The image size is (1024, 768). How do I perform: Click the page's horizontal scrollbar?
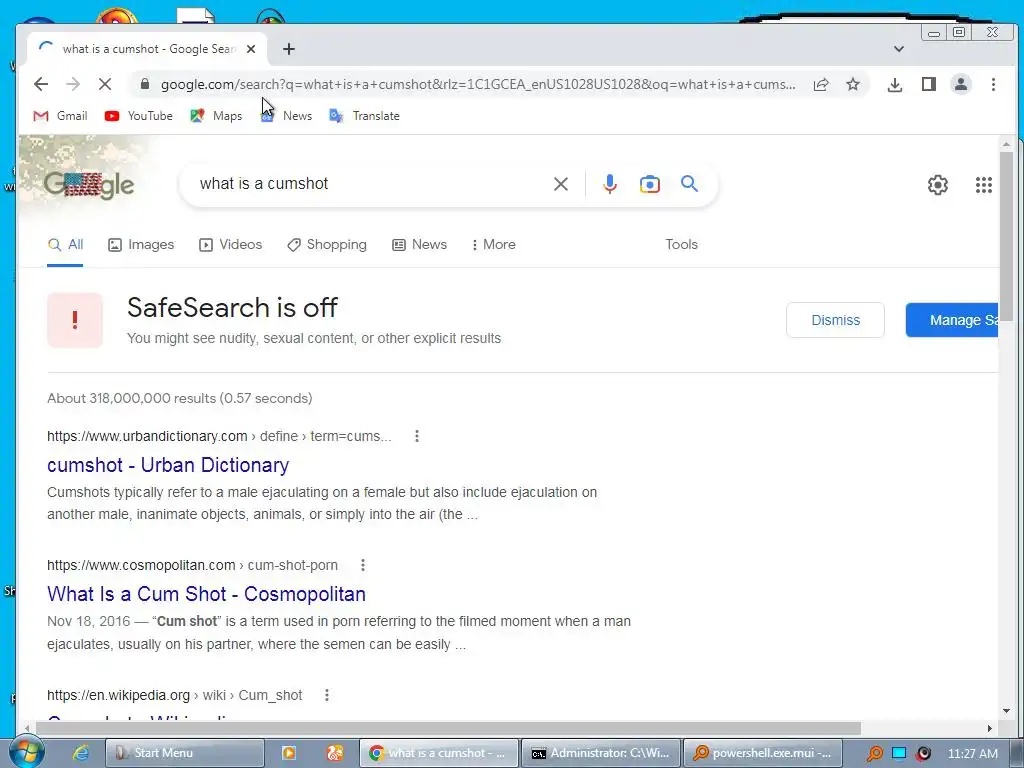pyautogui.click(x=447, y=728)
